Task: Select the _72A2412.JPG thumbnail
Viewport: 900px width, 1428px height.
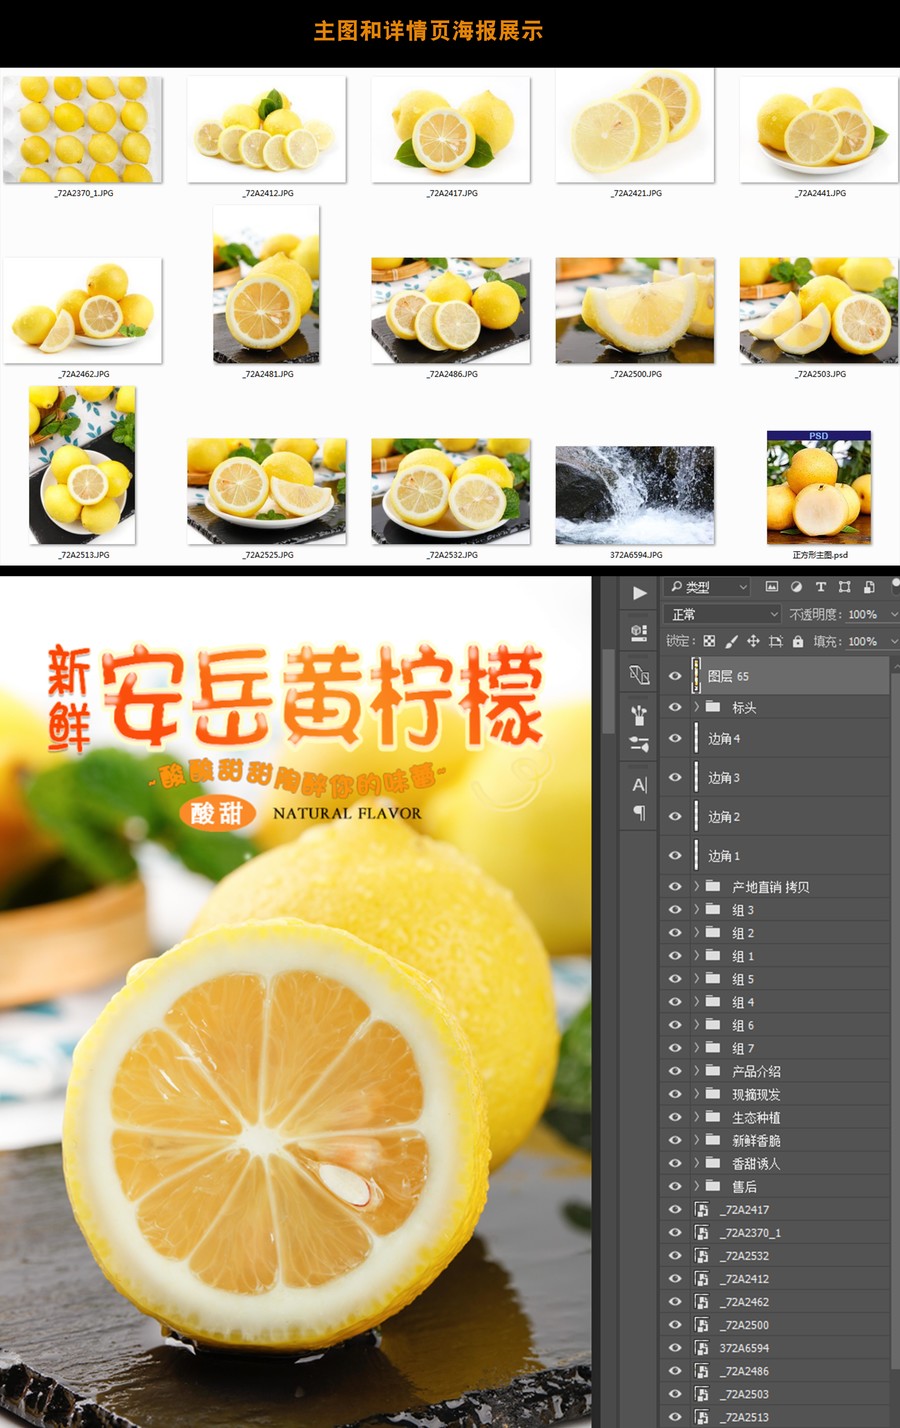Action: [x=267, y=129]
